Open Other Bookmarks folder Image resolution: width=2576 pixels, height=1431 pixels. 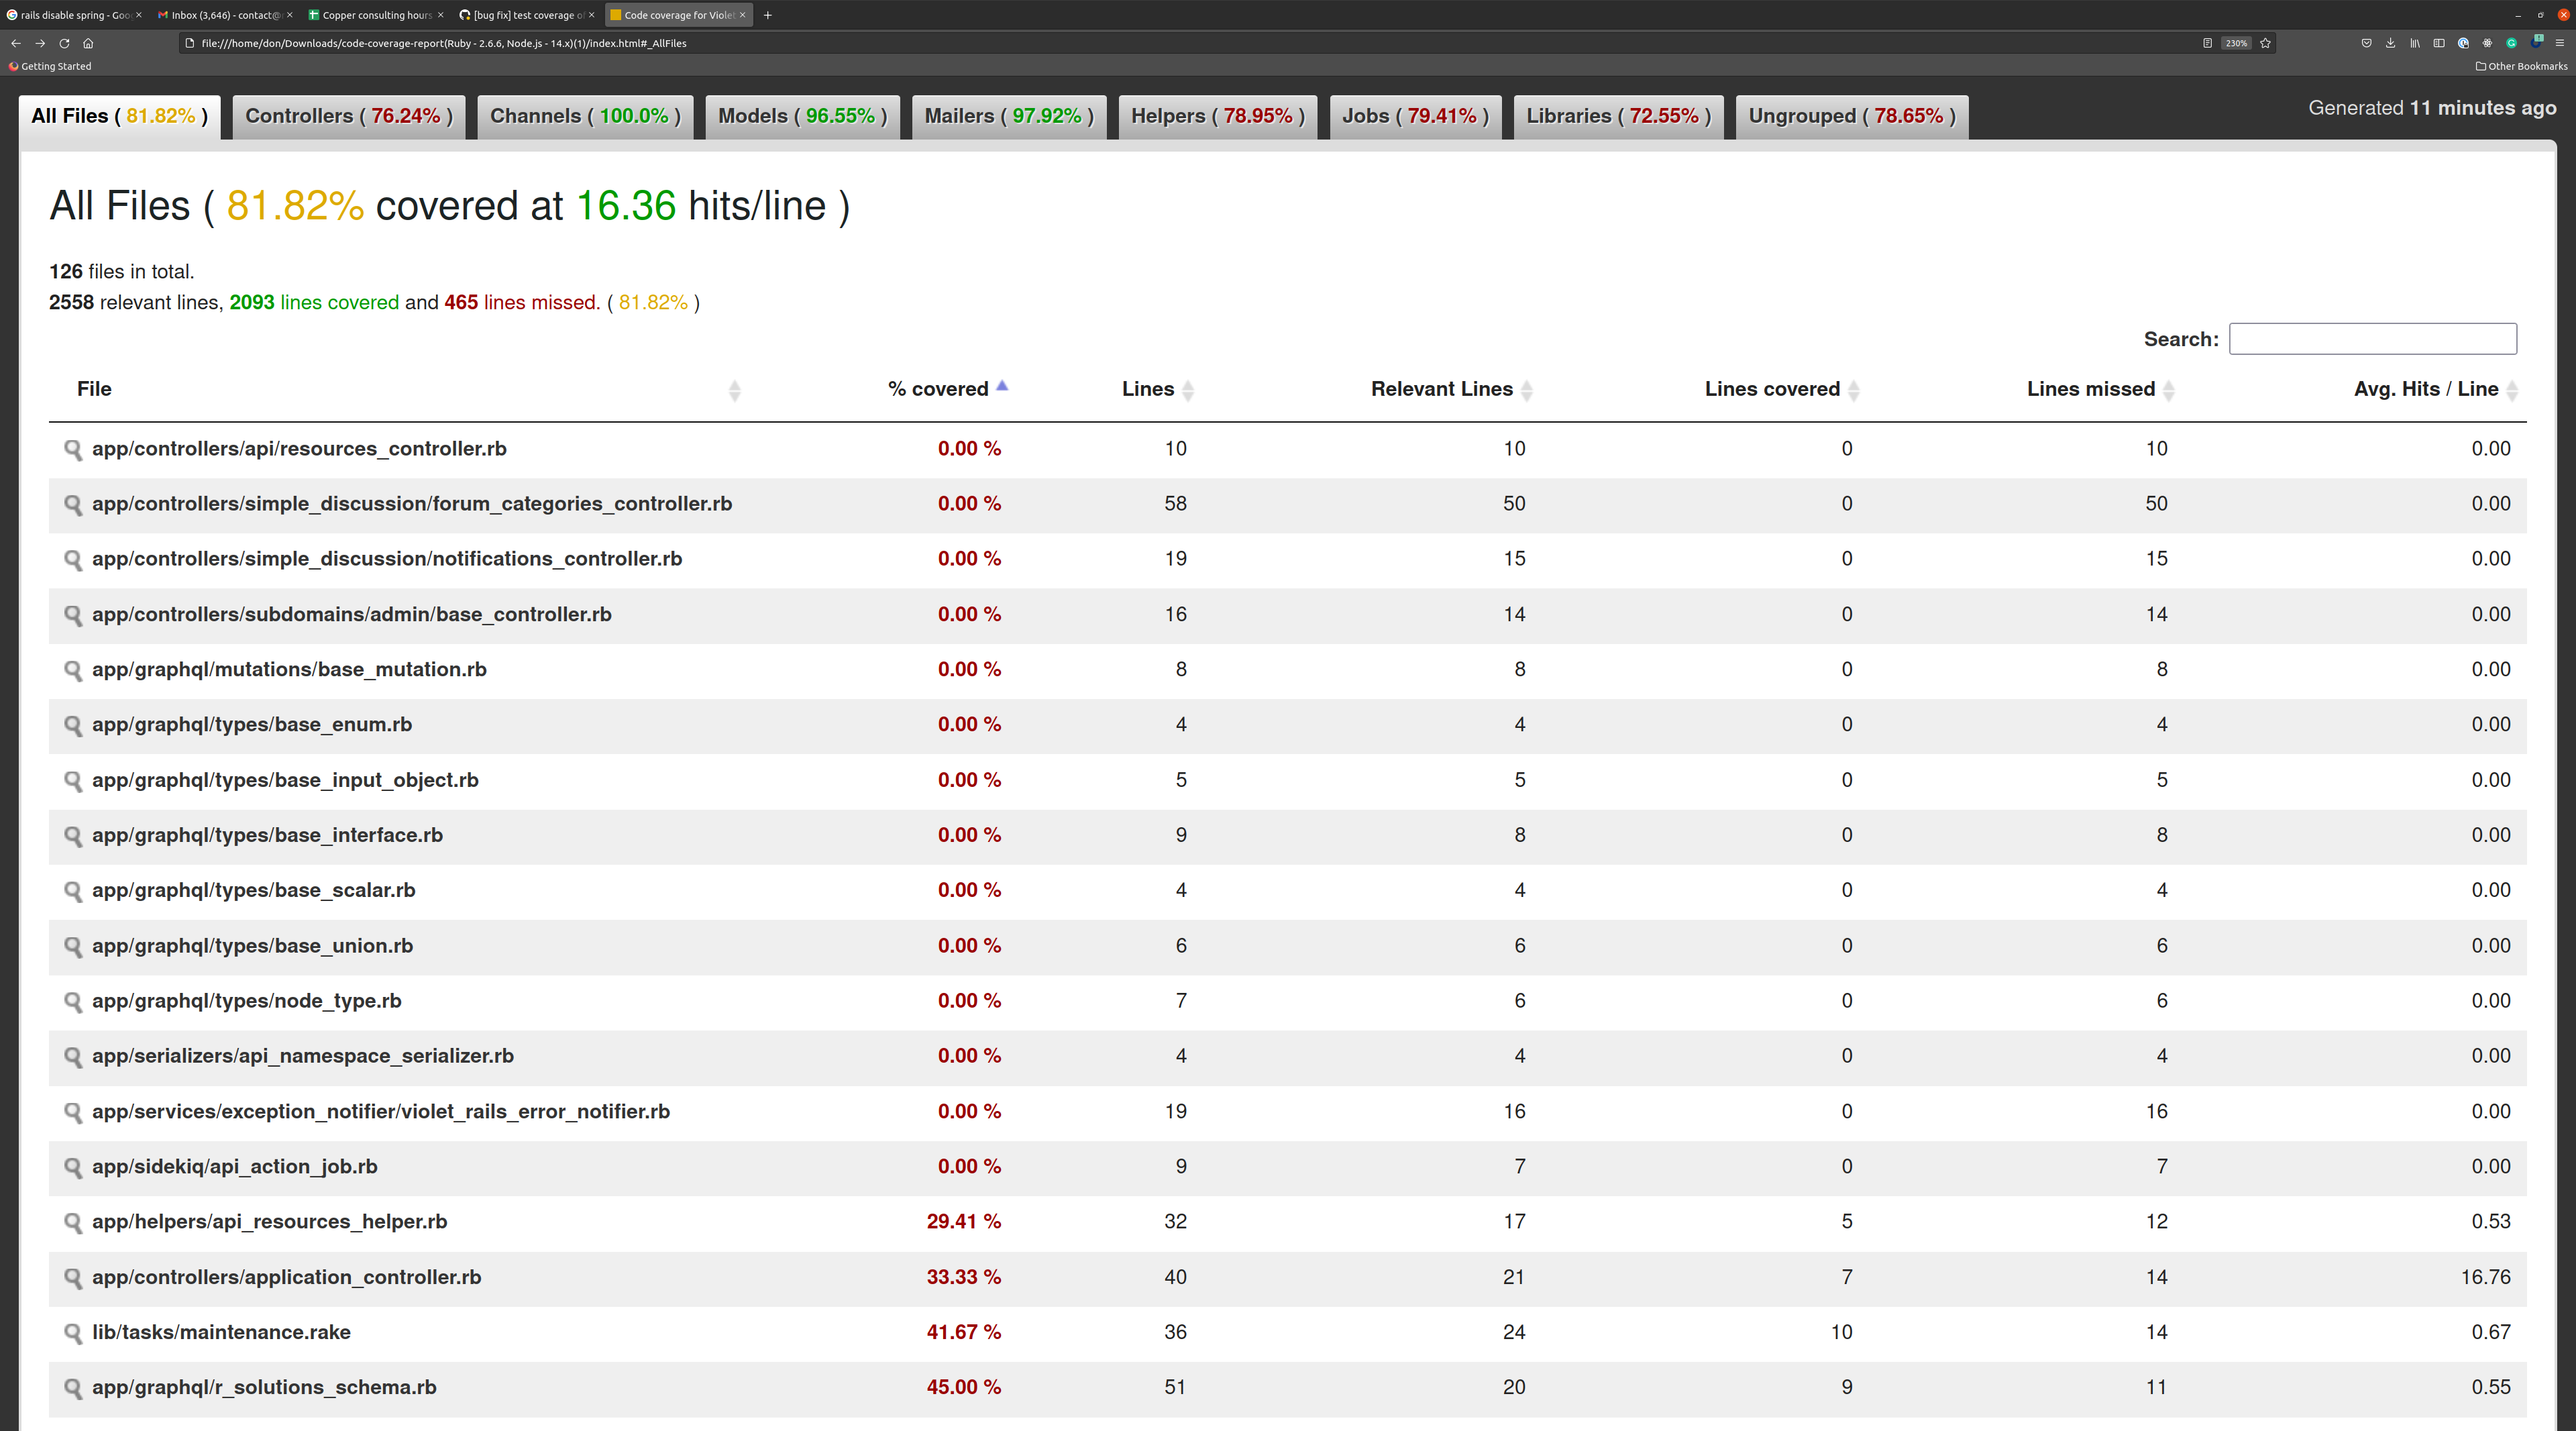pos(2521,66)
